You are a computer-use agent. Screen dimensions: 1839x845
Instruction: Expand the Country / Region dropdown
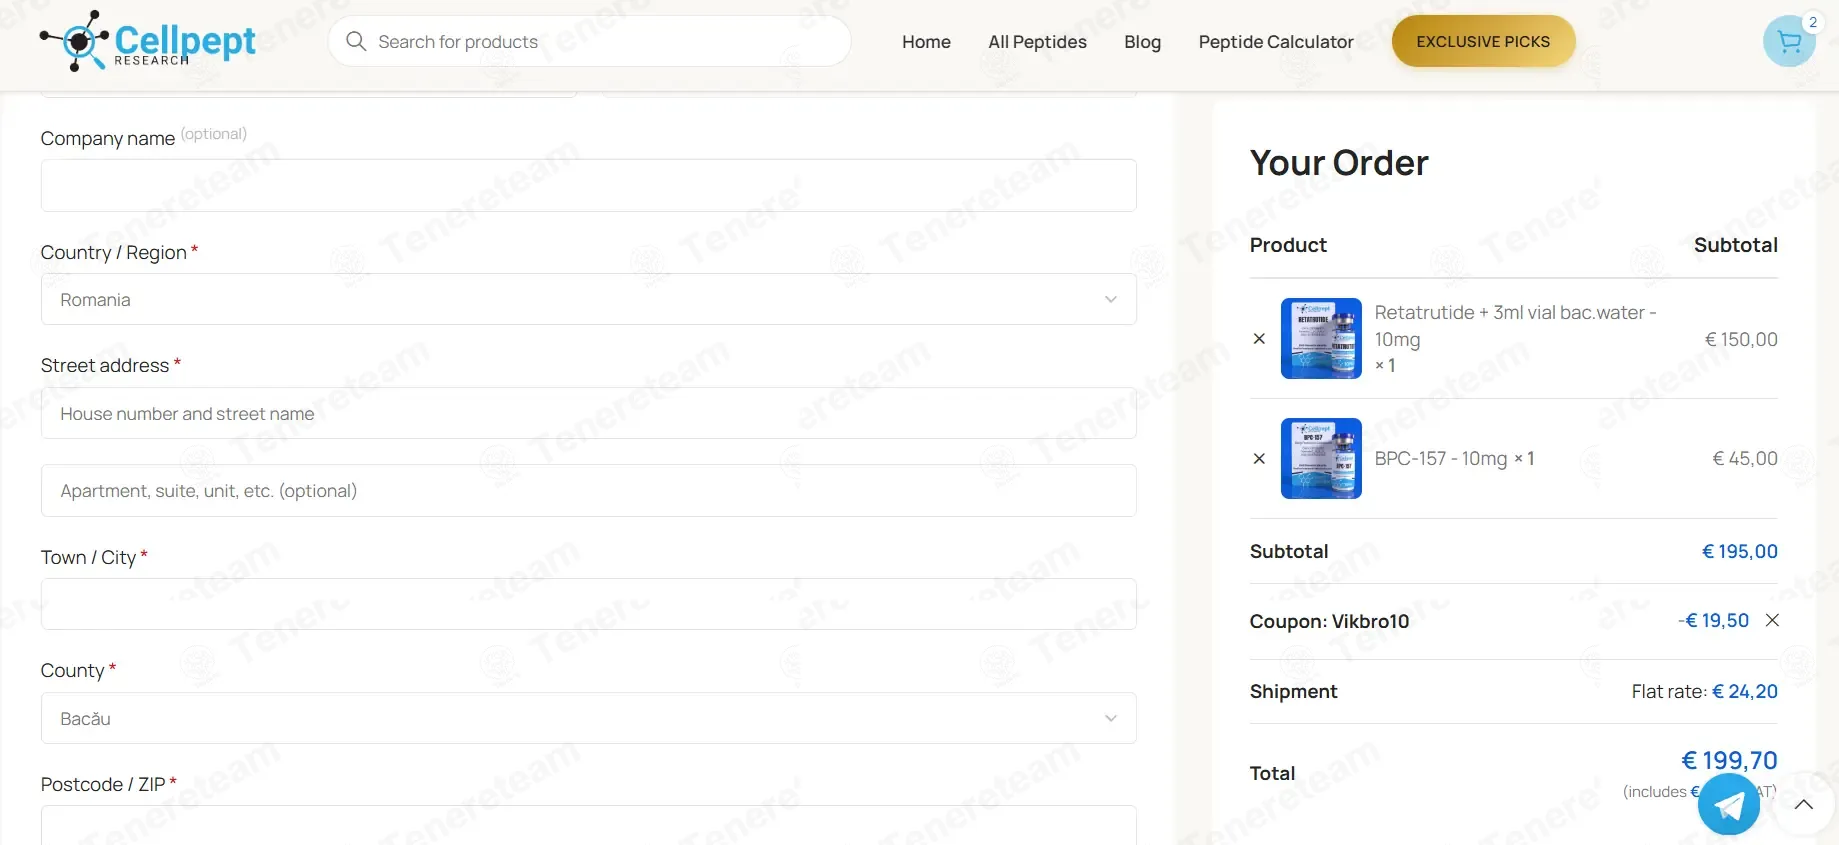[589, 299]
